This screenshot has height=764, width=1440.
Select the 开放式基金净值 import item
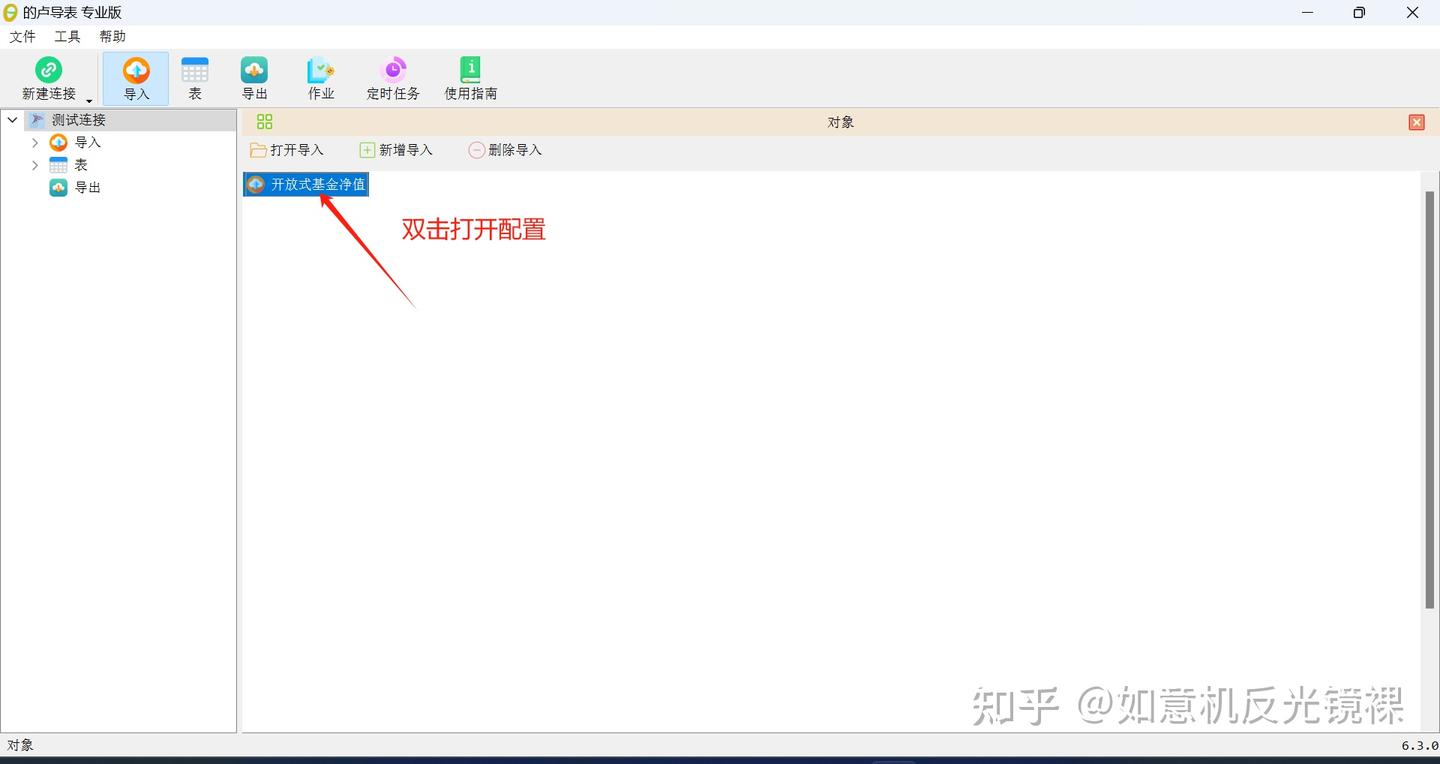click(x=306, y=185)
